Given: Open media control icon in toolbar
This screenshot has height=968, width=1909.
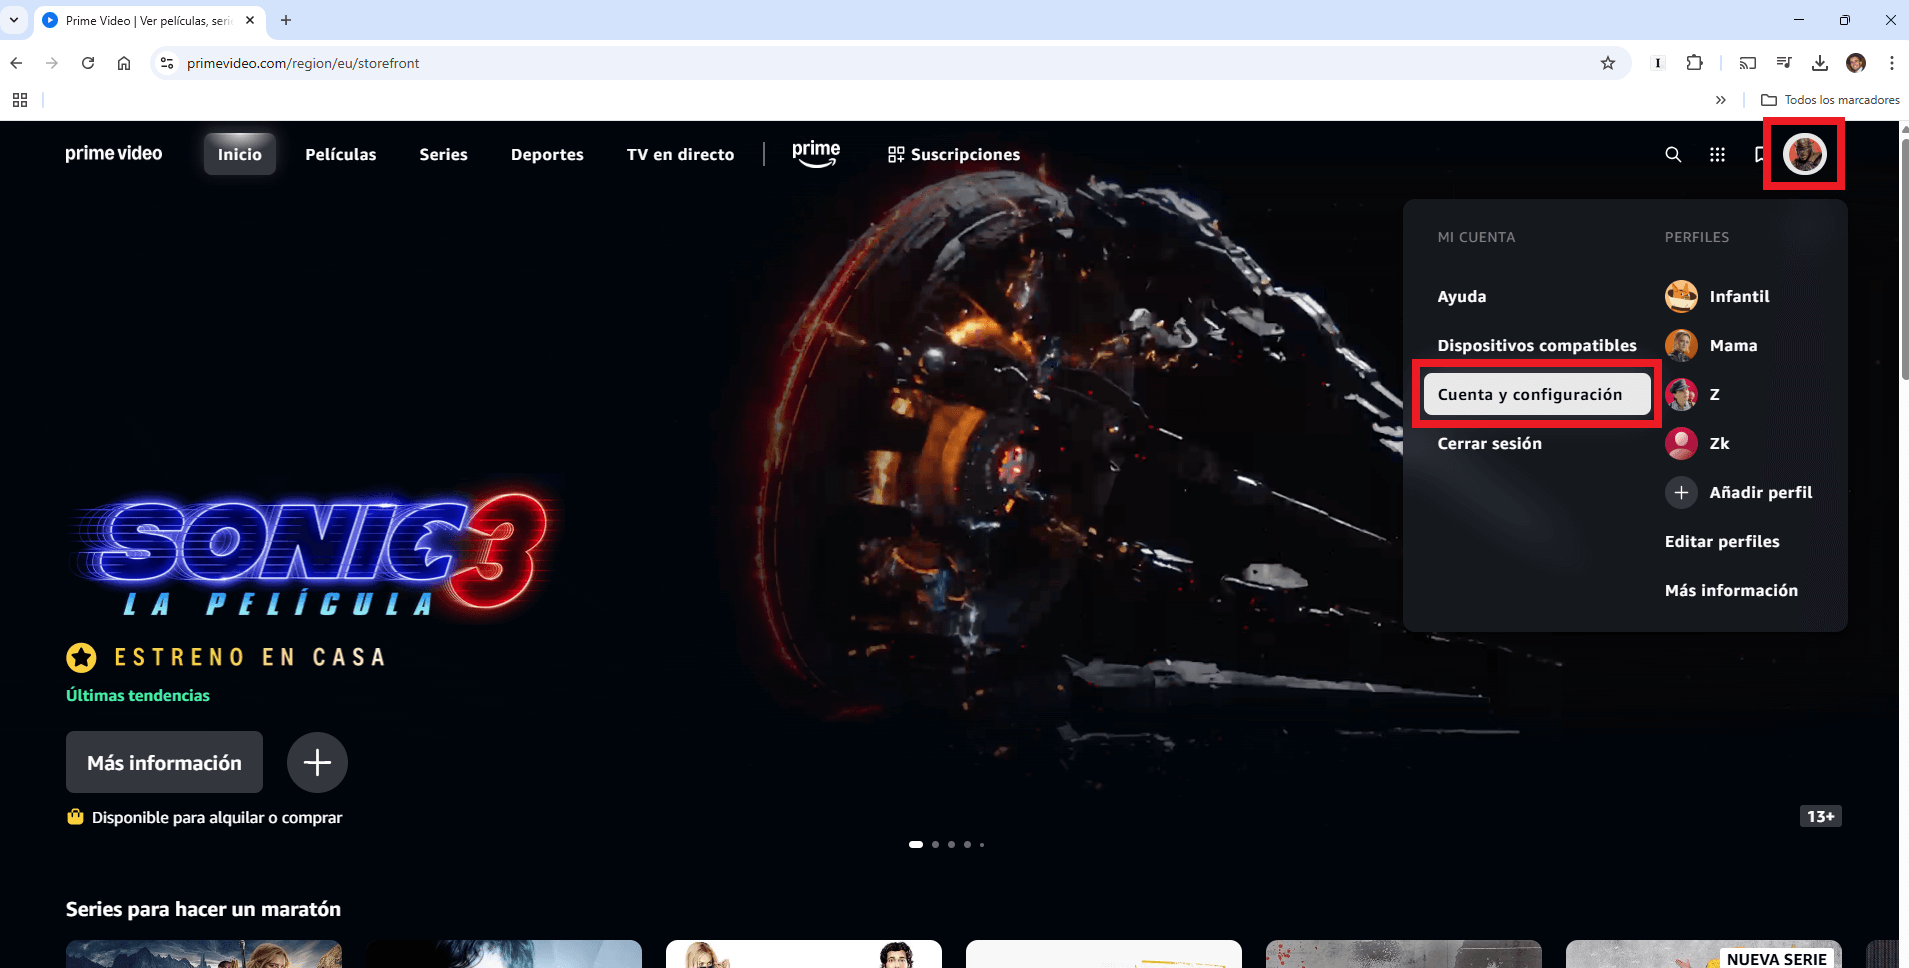Looking at the screenshot, I should click(x=1784, y=63).
